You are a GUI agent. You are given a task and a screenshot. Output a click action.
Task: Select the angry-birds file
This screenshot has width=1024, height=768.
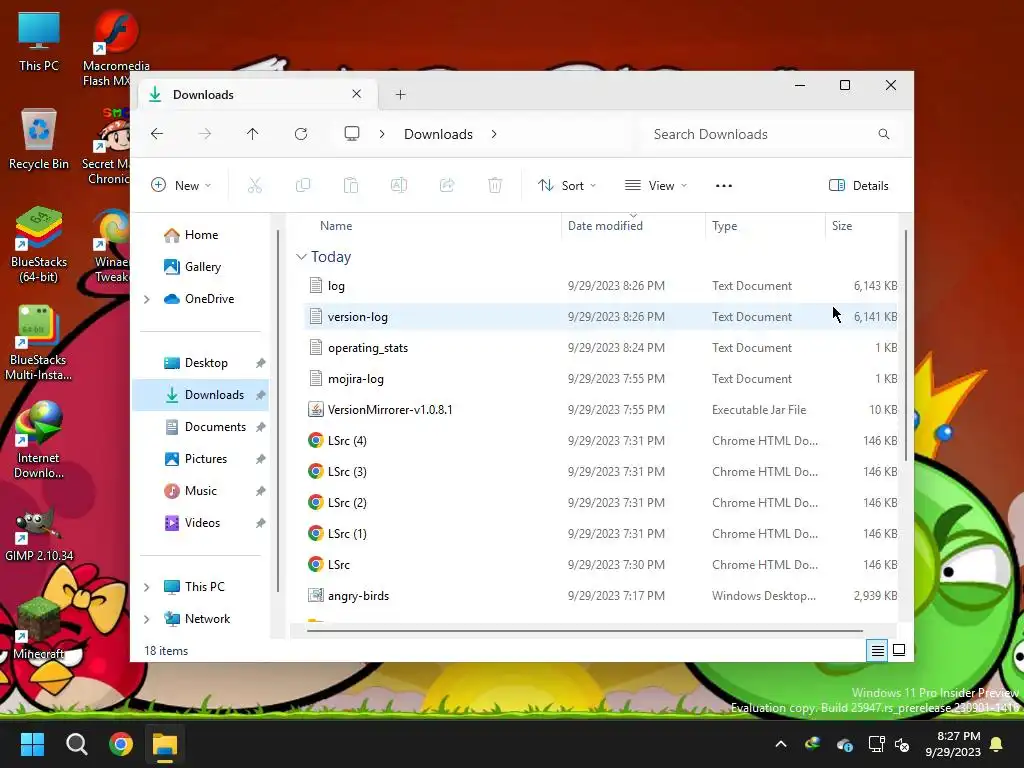tap(600, 596)
